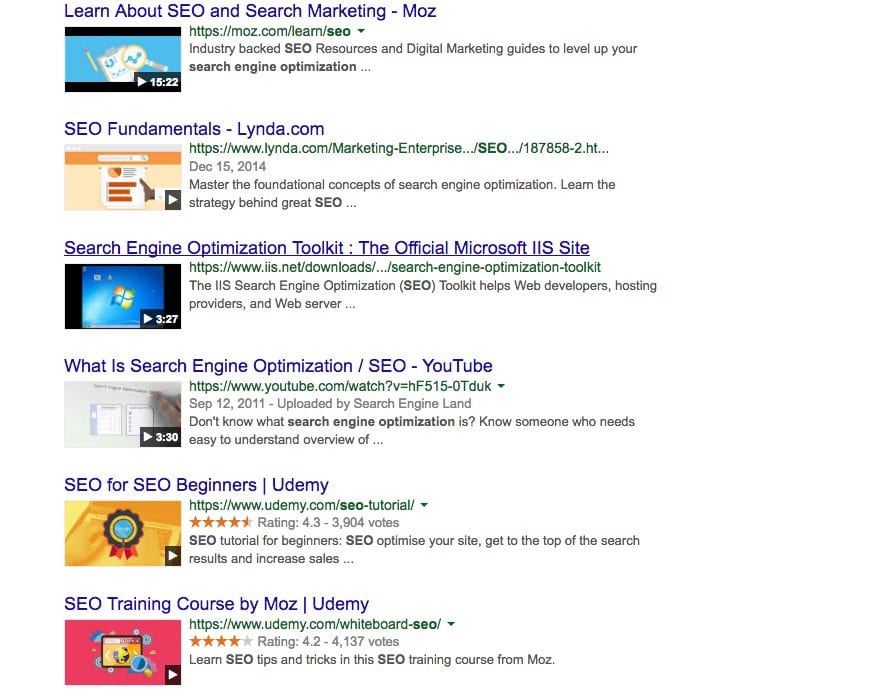Click Sep 12, 2011 Uploaded by Search Engine Land
Image resolution: width=884 pixels, height=699 pixels.
click(330, 404)
